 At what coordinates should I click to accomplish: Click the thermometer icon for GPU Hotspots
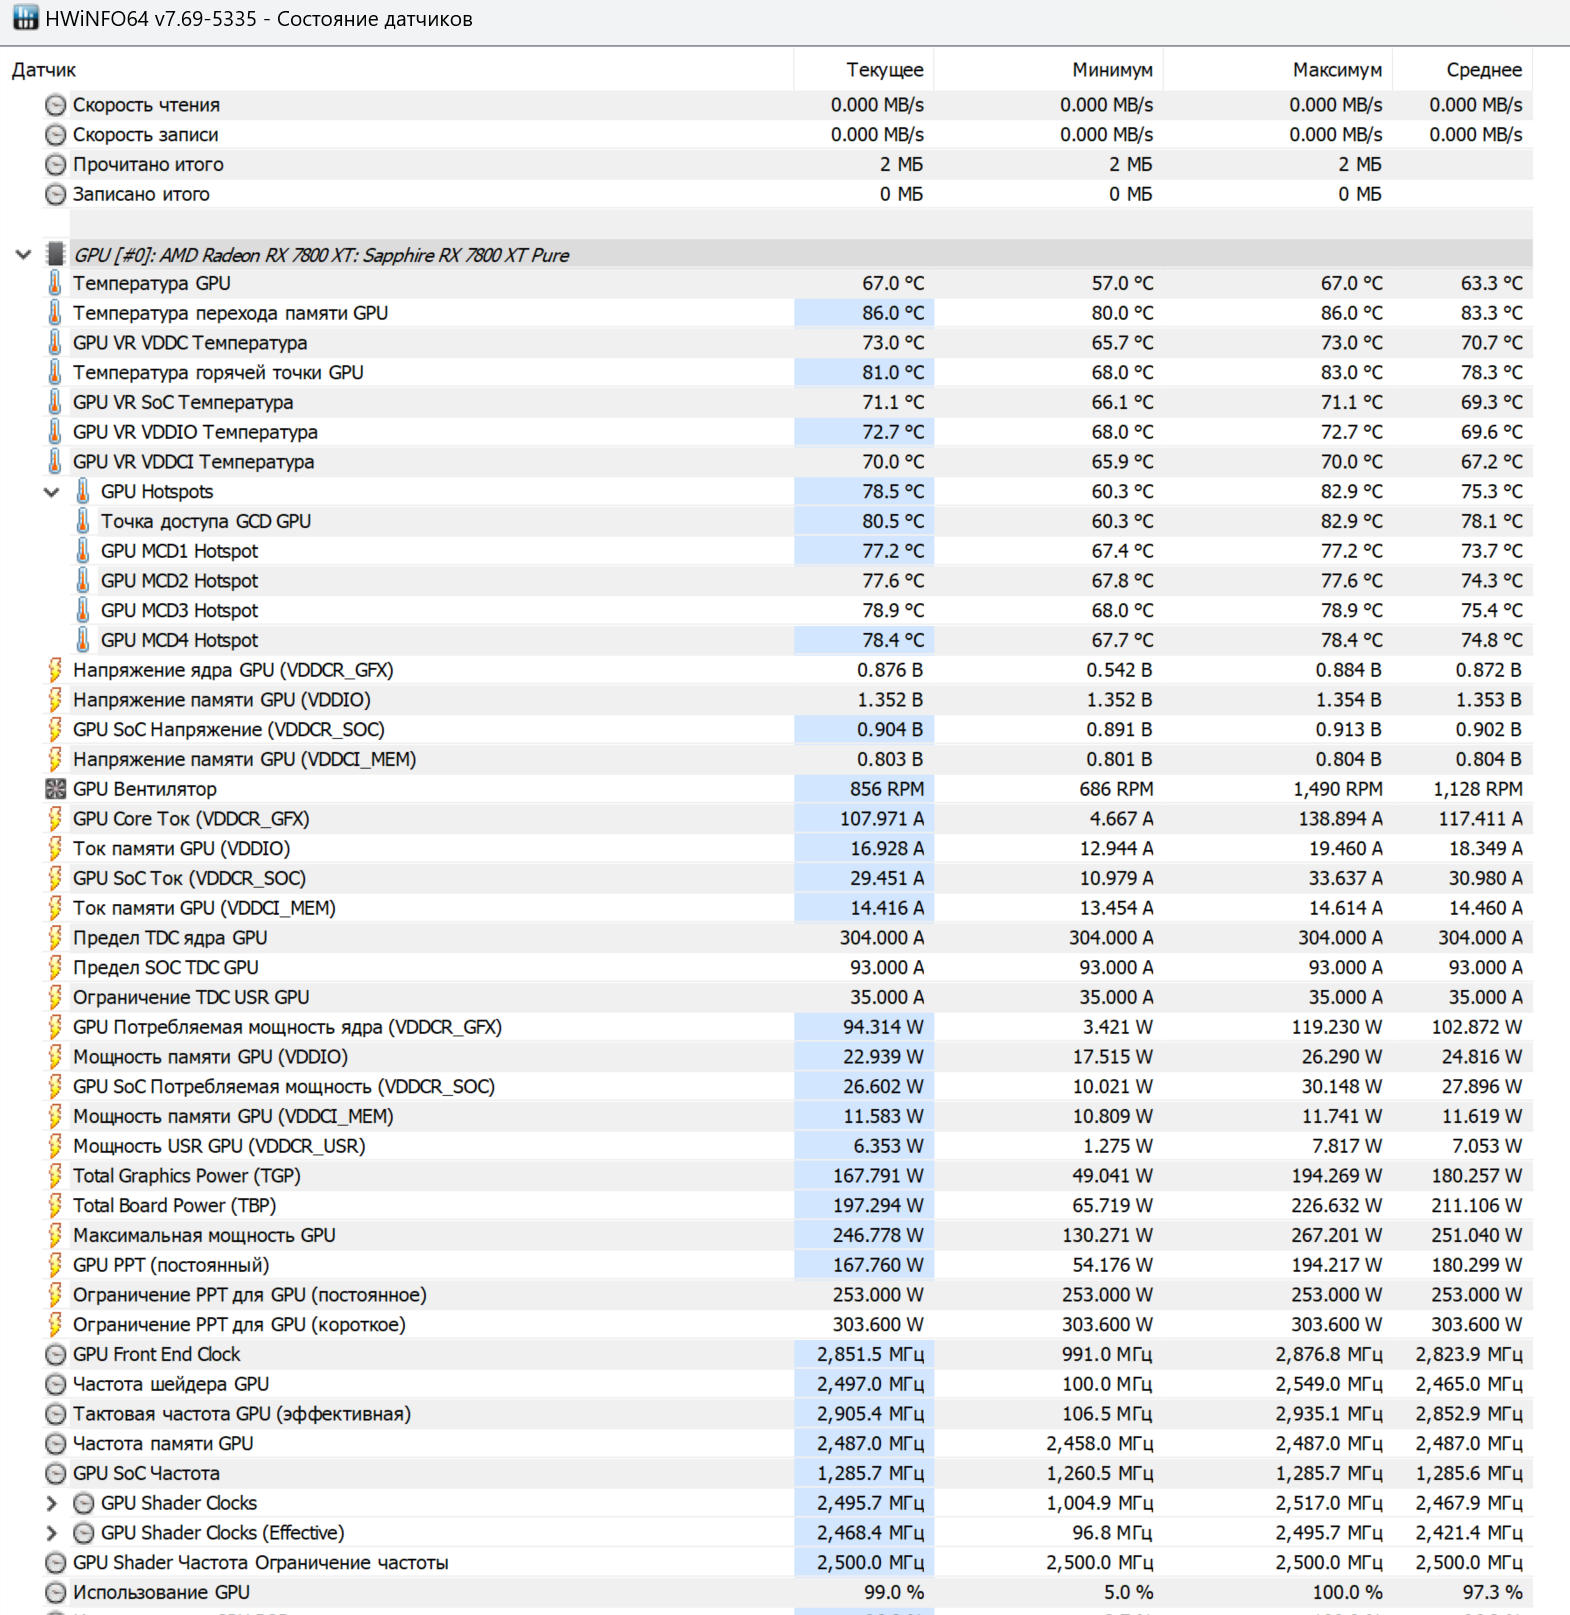pyautogui.click(x=83, y=492)
